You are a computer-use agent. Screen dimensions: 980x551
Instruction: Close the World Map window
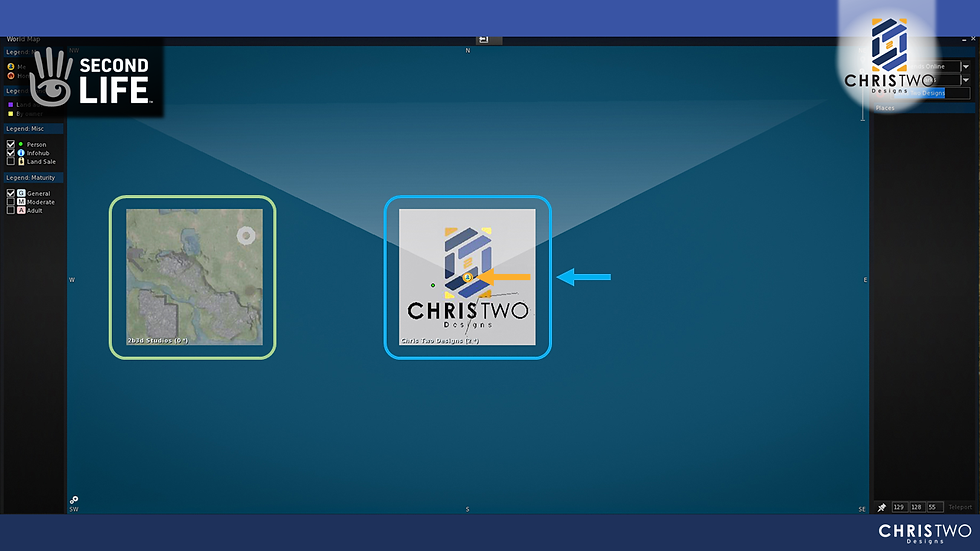(973, 39)
